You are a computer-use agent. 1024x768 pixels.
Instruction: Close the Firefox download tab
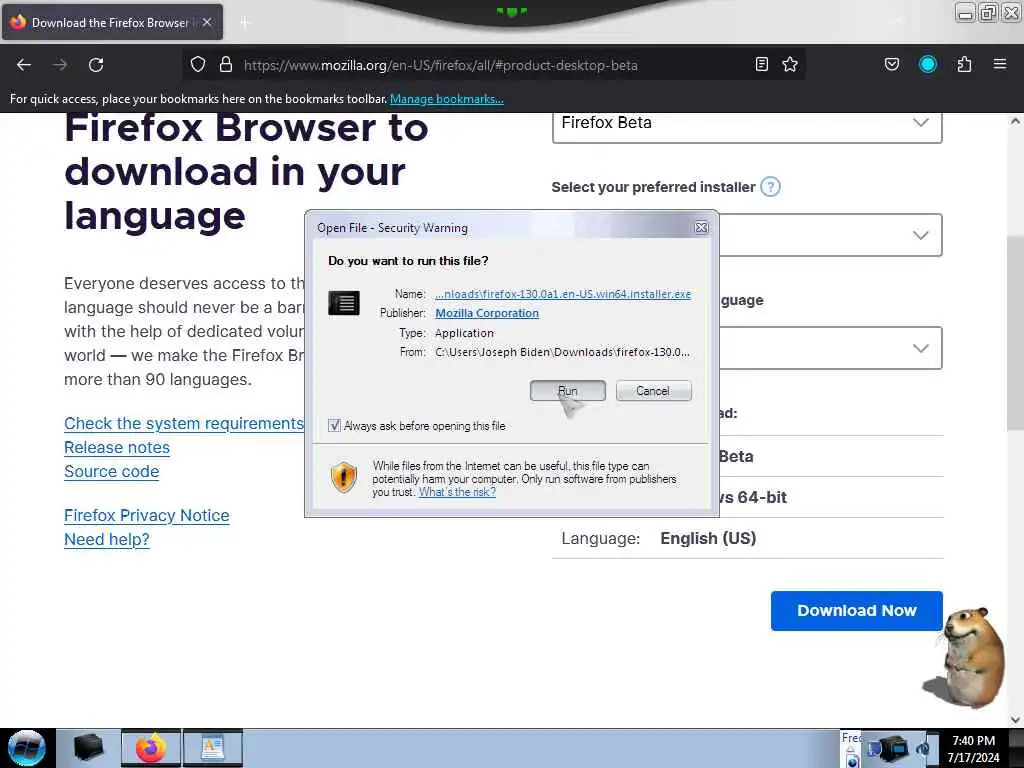[207, 22]
